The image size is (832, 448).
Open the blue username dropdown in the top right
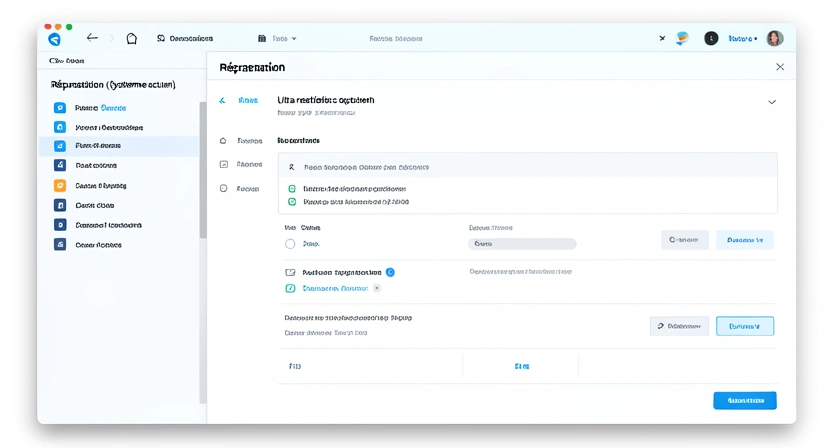click(743, 38)
